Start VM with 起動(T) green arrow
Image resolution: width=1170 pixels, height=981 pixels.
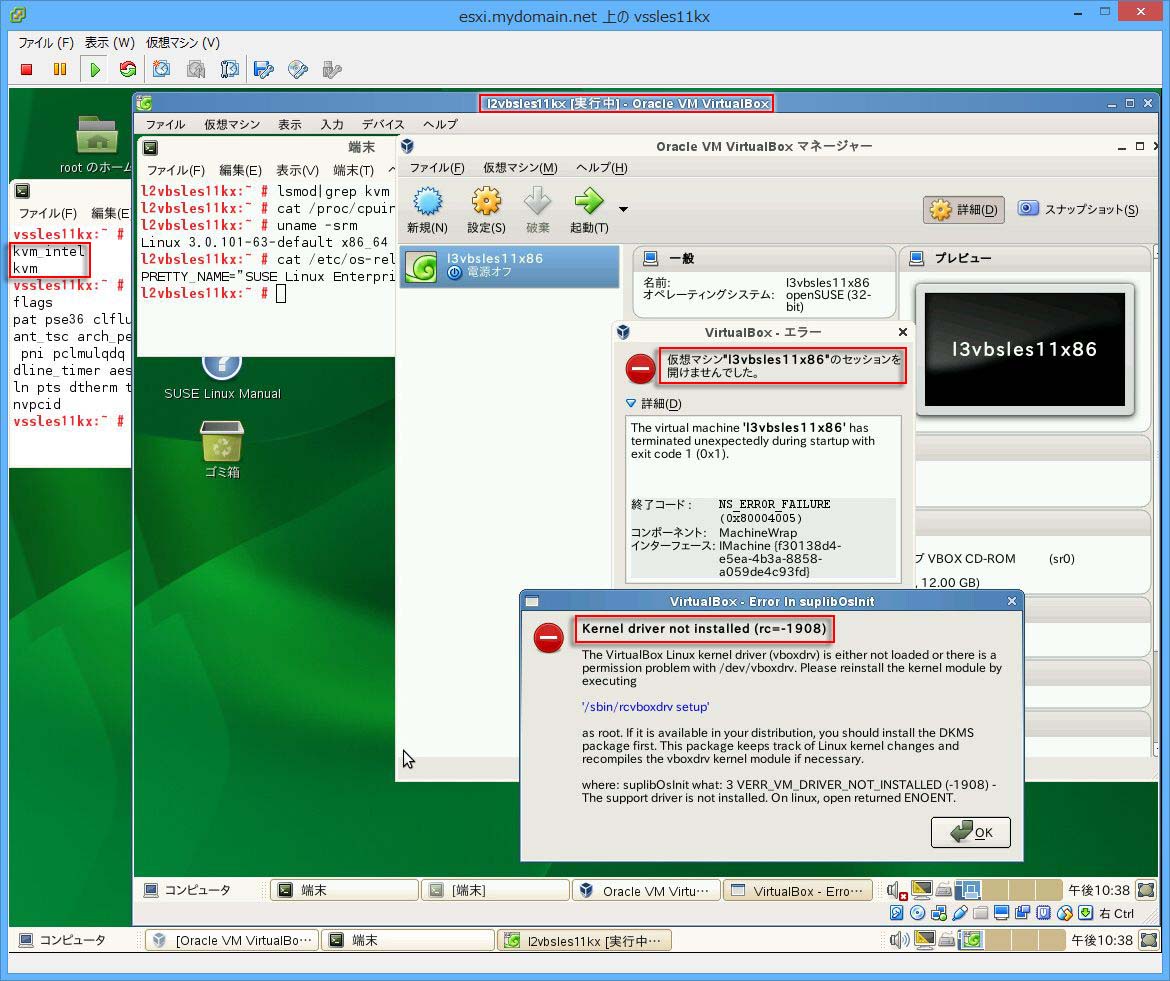[x=589, y=210]
